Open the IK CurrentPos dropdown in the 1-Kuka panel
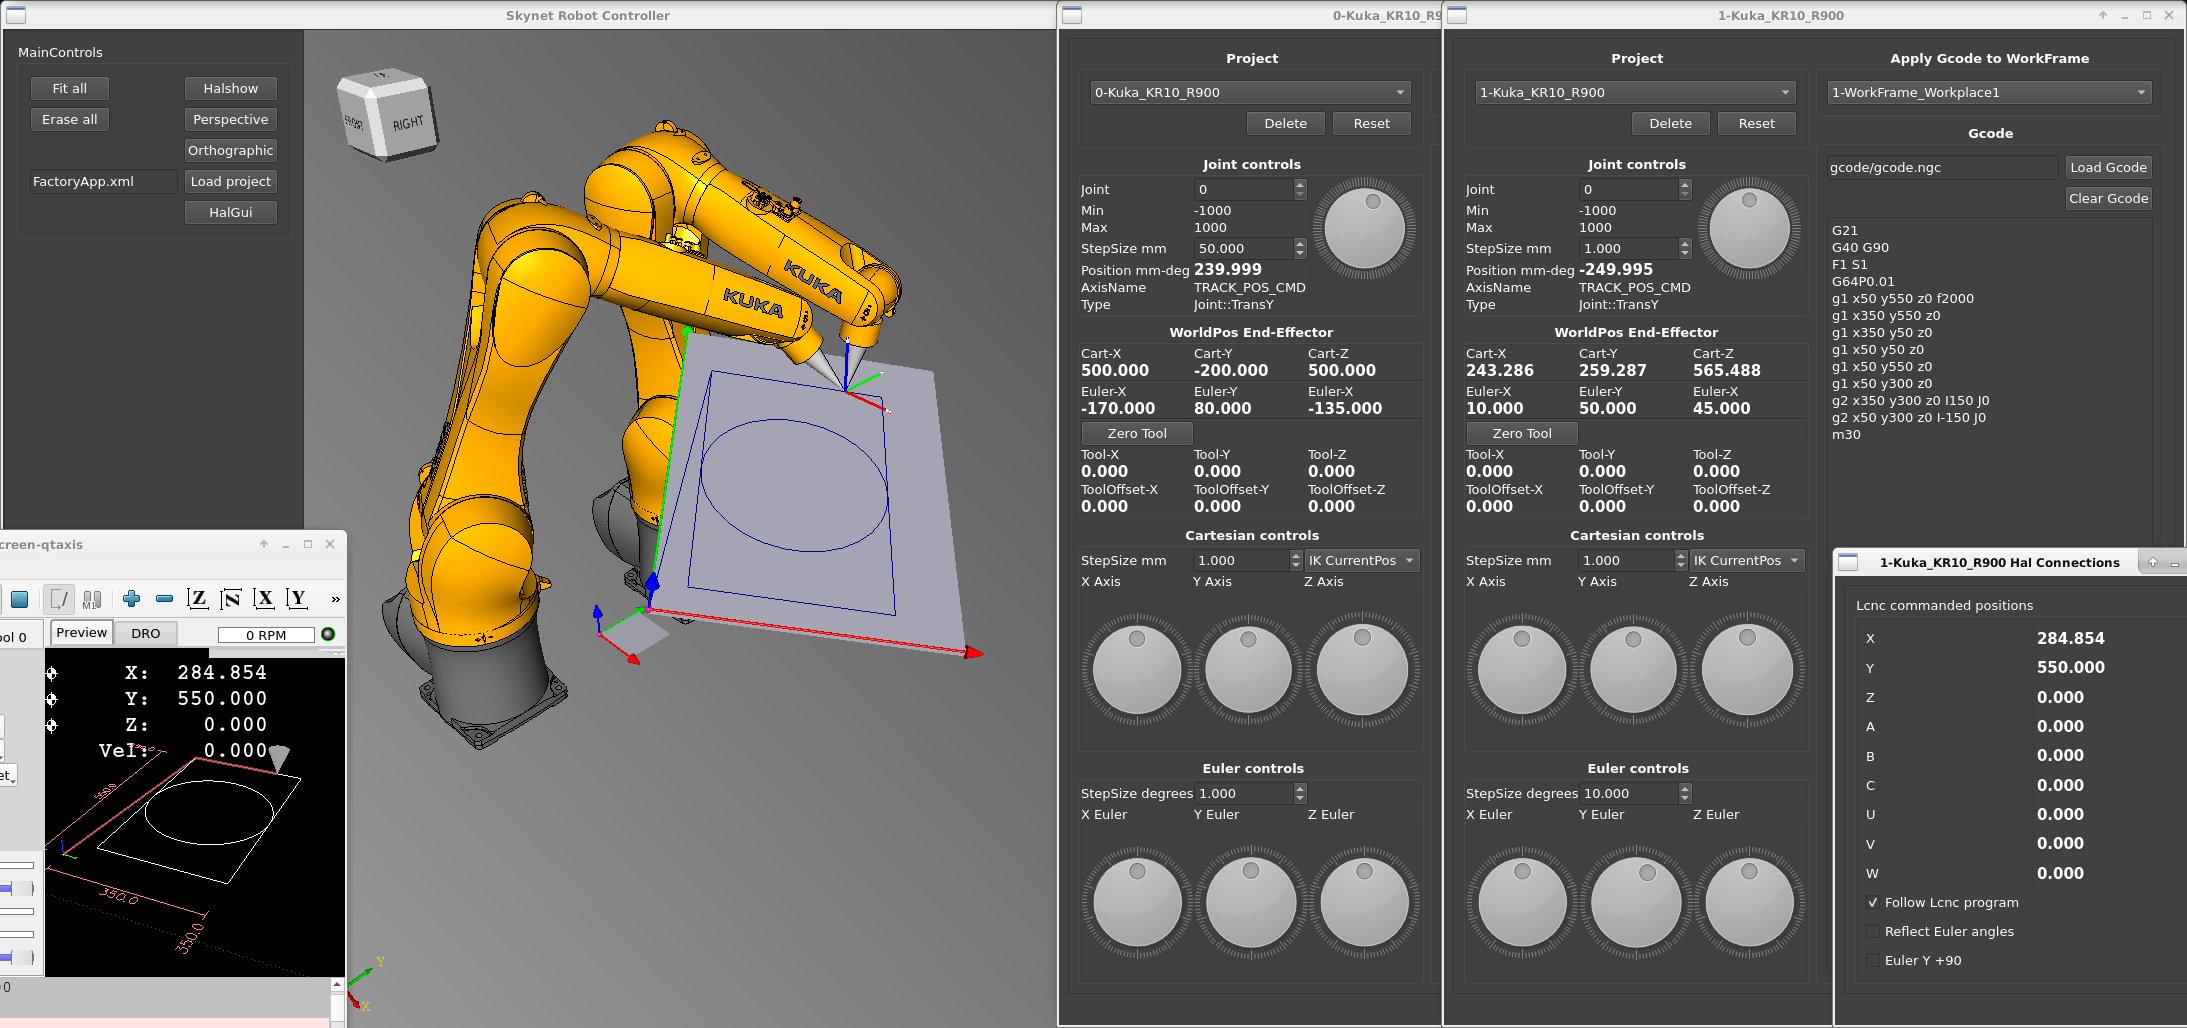2187x1028 pixels. point(1747,560)
